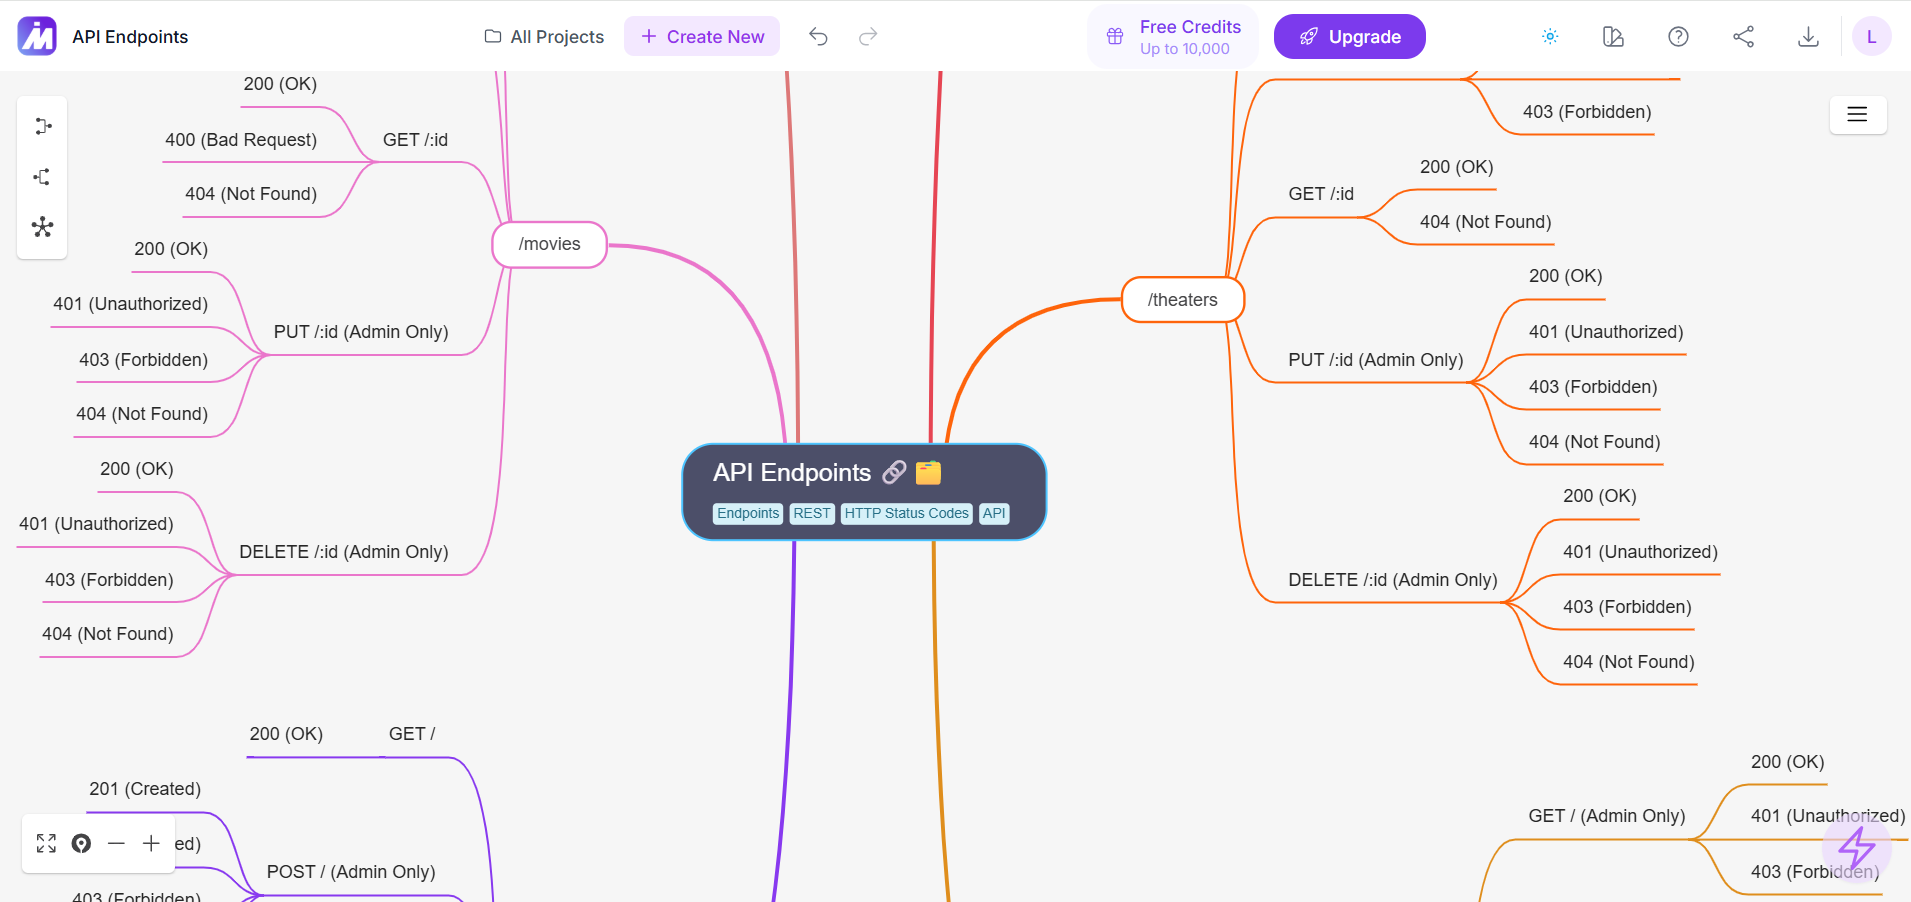Select movies PUT /:id (Admin Only) node
1911x902 pixels.
pyautogui.click(x=361, y=332)
